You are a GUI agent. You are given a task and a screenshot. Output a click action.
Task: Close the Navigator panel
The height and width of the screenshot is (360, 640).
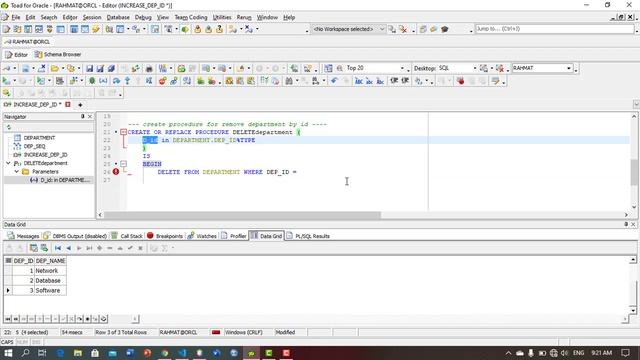tap(90, 116)
